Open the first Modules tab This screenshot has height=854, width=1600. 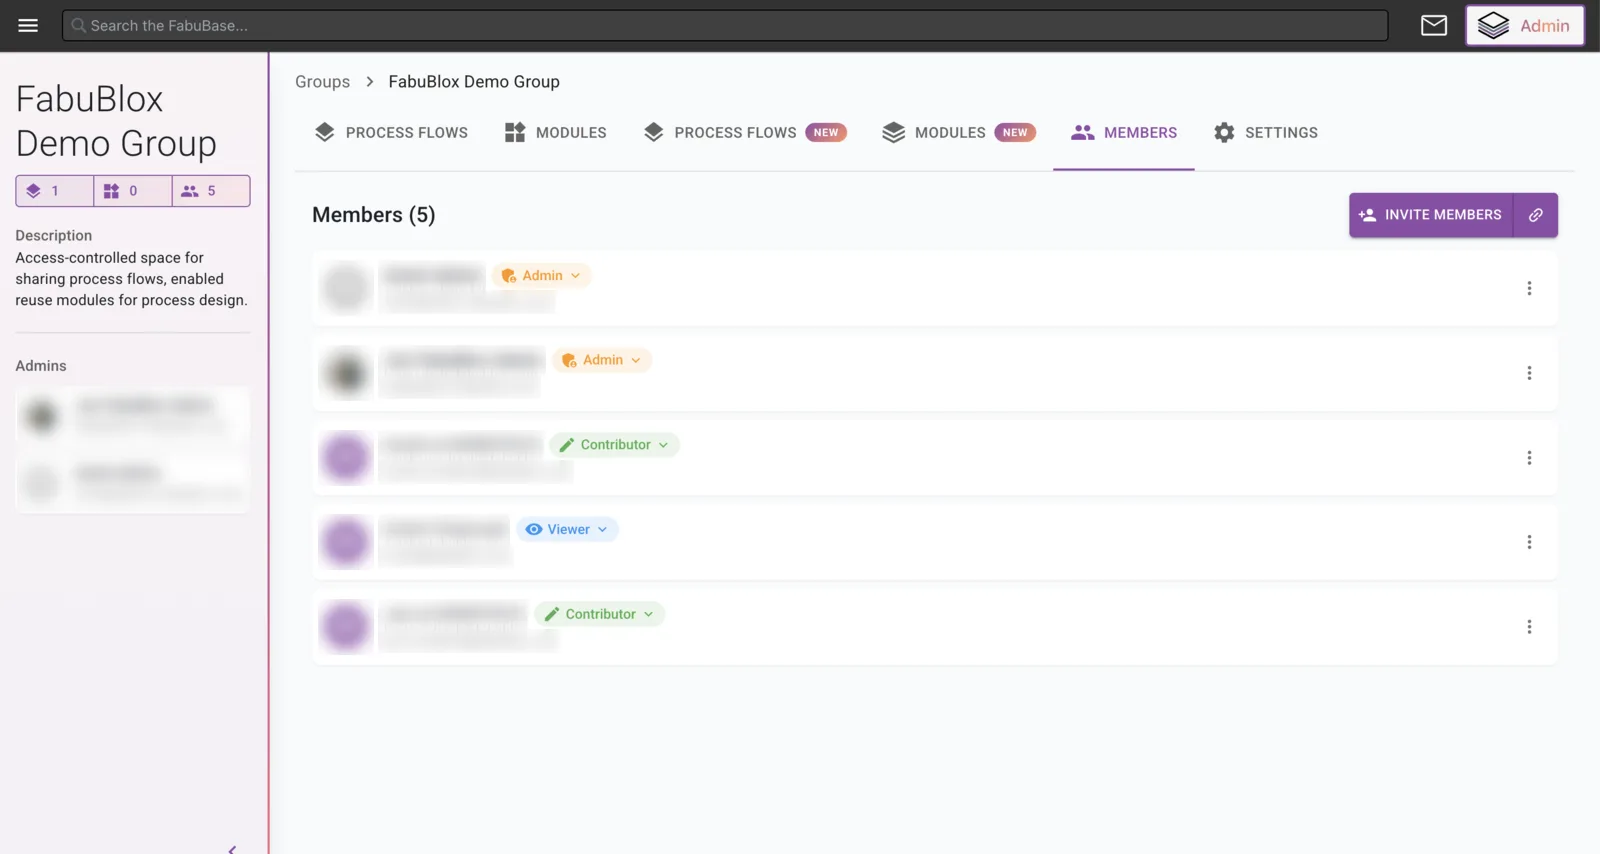click(x=555, y=132)
